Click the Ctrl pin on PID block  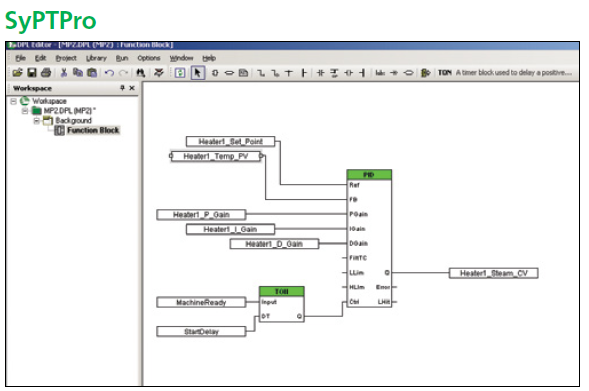click(x=354, y=302)
